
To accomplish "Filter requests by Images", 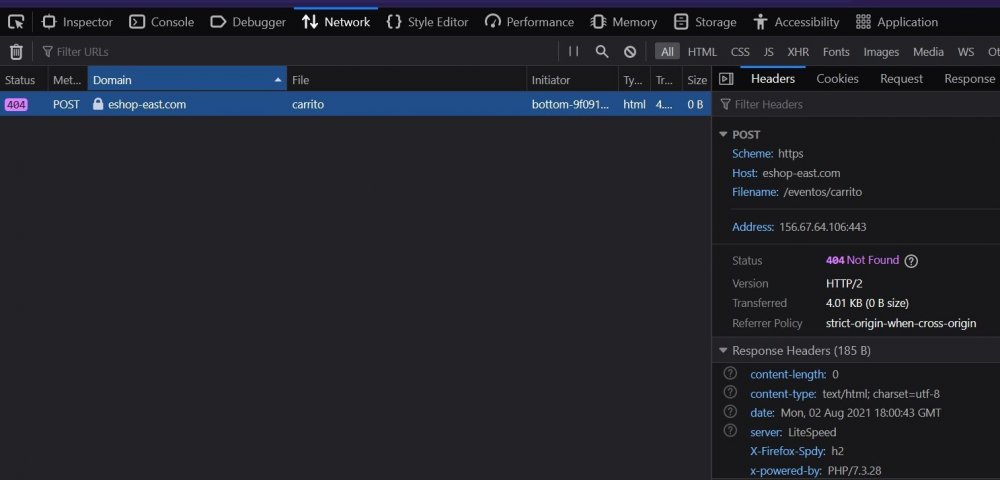I will pos(881,52).
